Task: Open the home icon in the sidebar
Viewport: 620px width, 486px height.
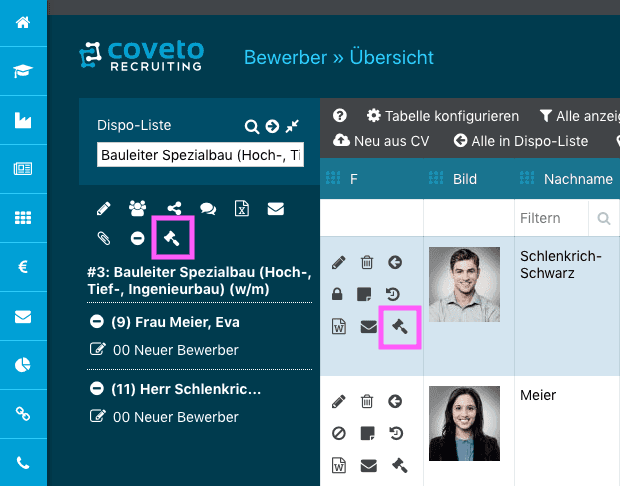Action: tap(23, 23)
